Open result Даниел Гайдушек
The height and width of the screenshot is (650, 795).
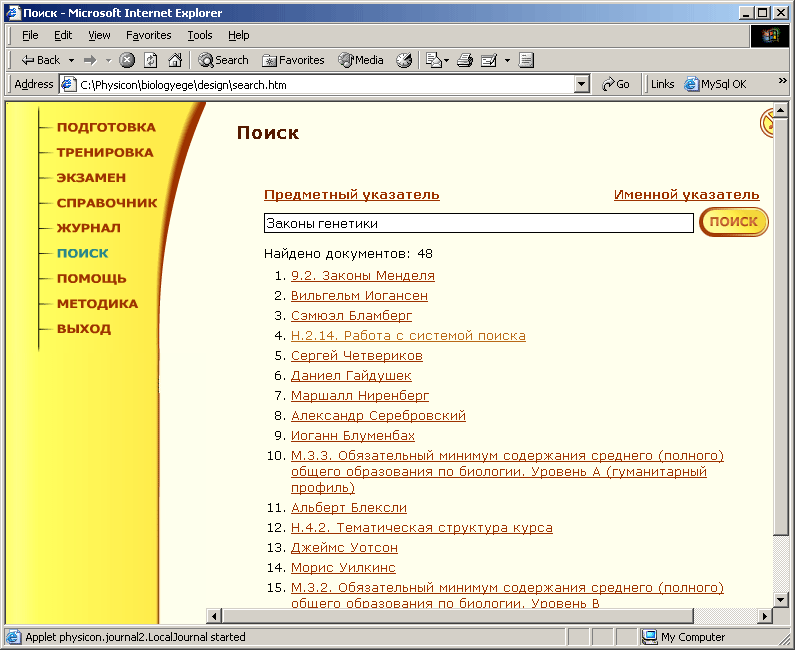[351, 376]
